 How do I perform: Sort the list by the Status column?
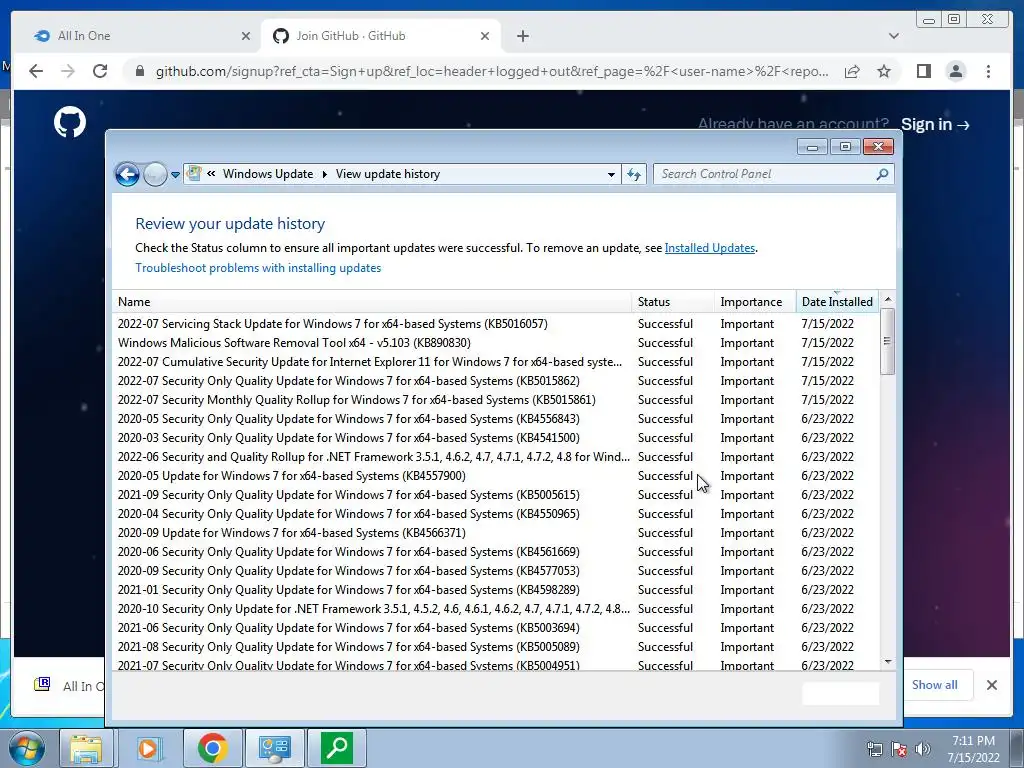point(673,302)
